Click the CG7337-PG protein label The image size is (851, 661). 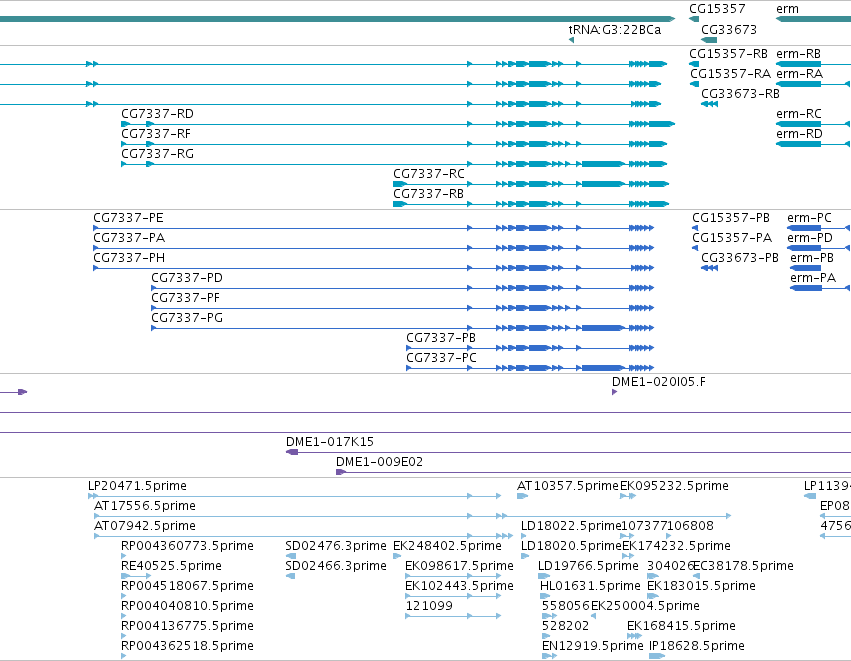187,319
